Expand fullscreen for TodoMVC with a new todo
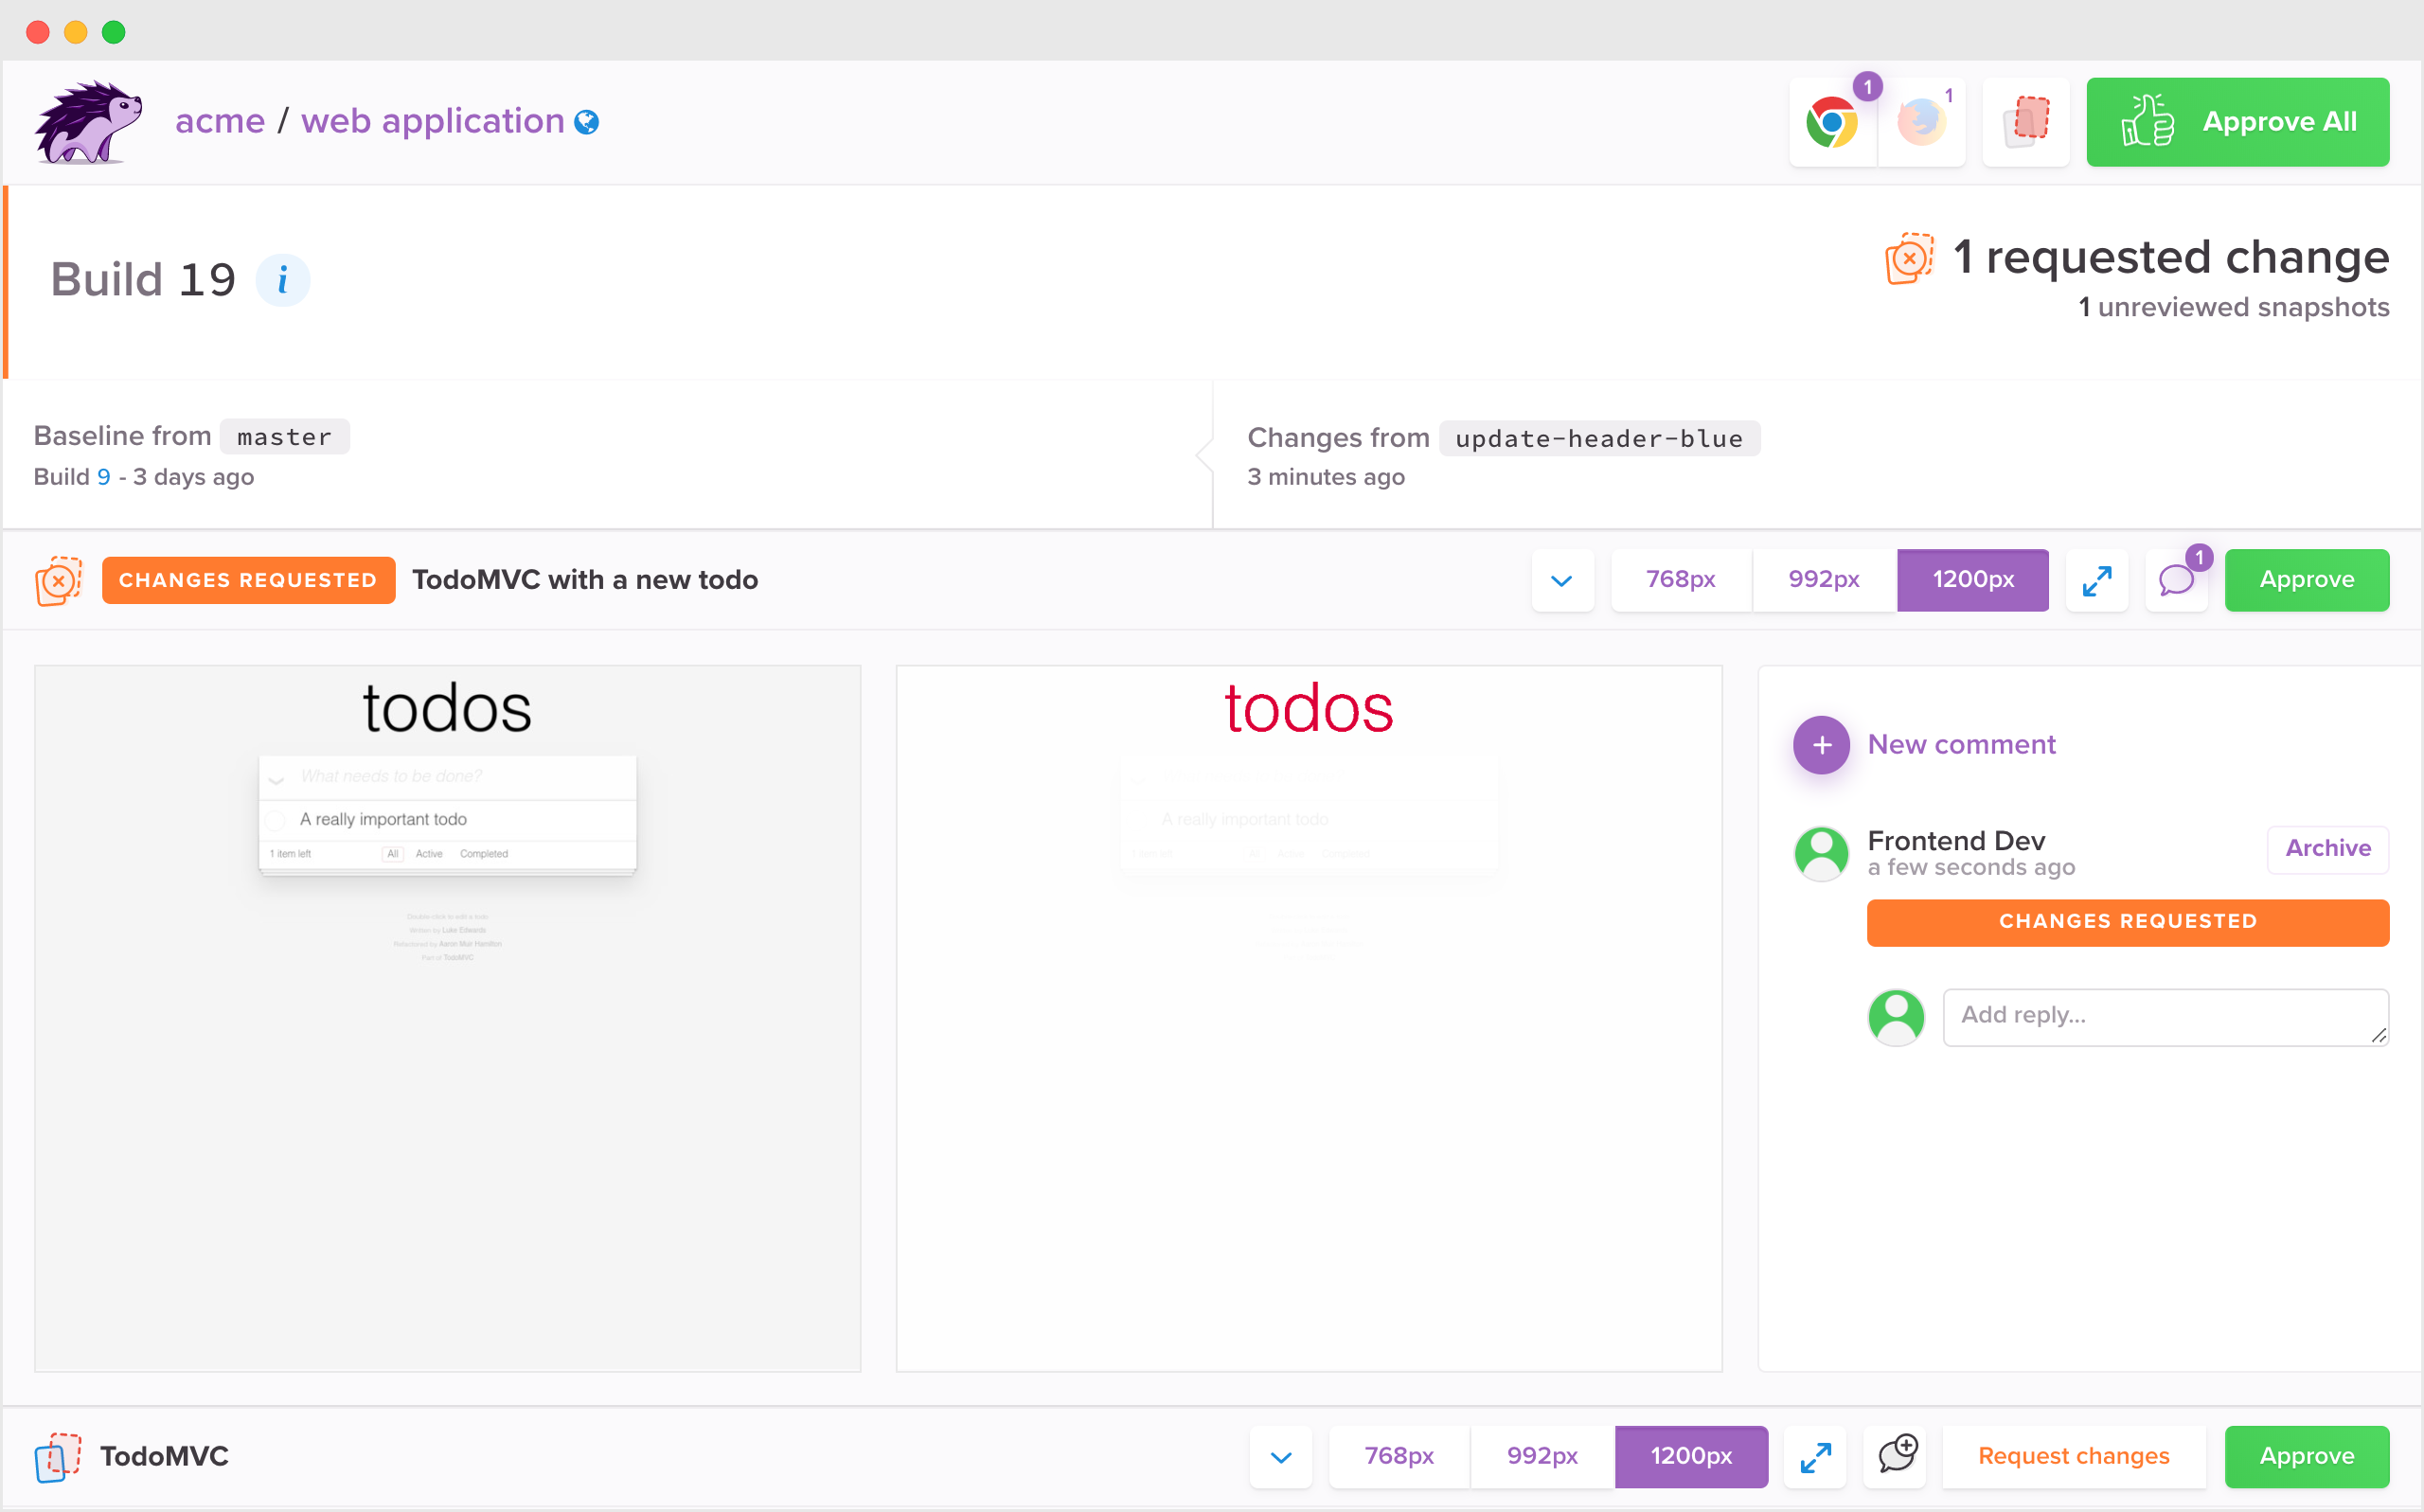2424x1512 pixels. (2096, 580)
